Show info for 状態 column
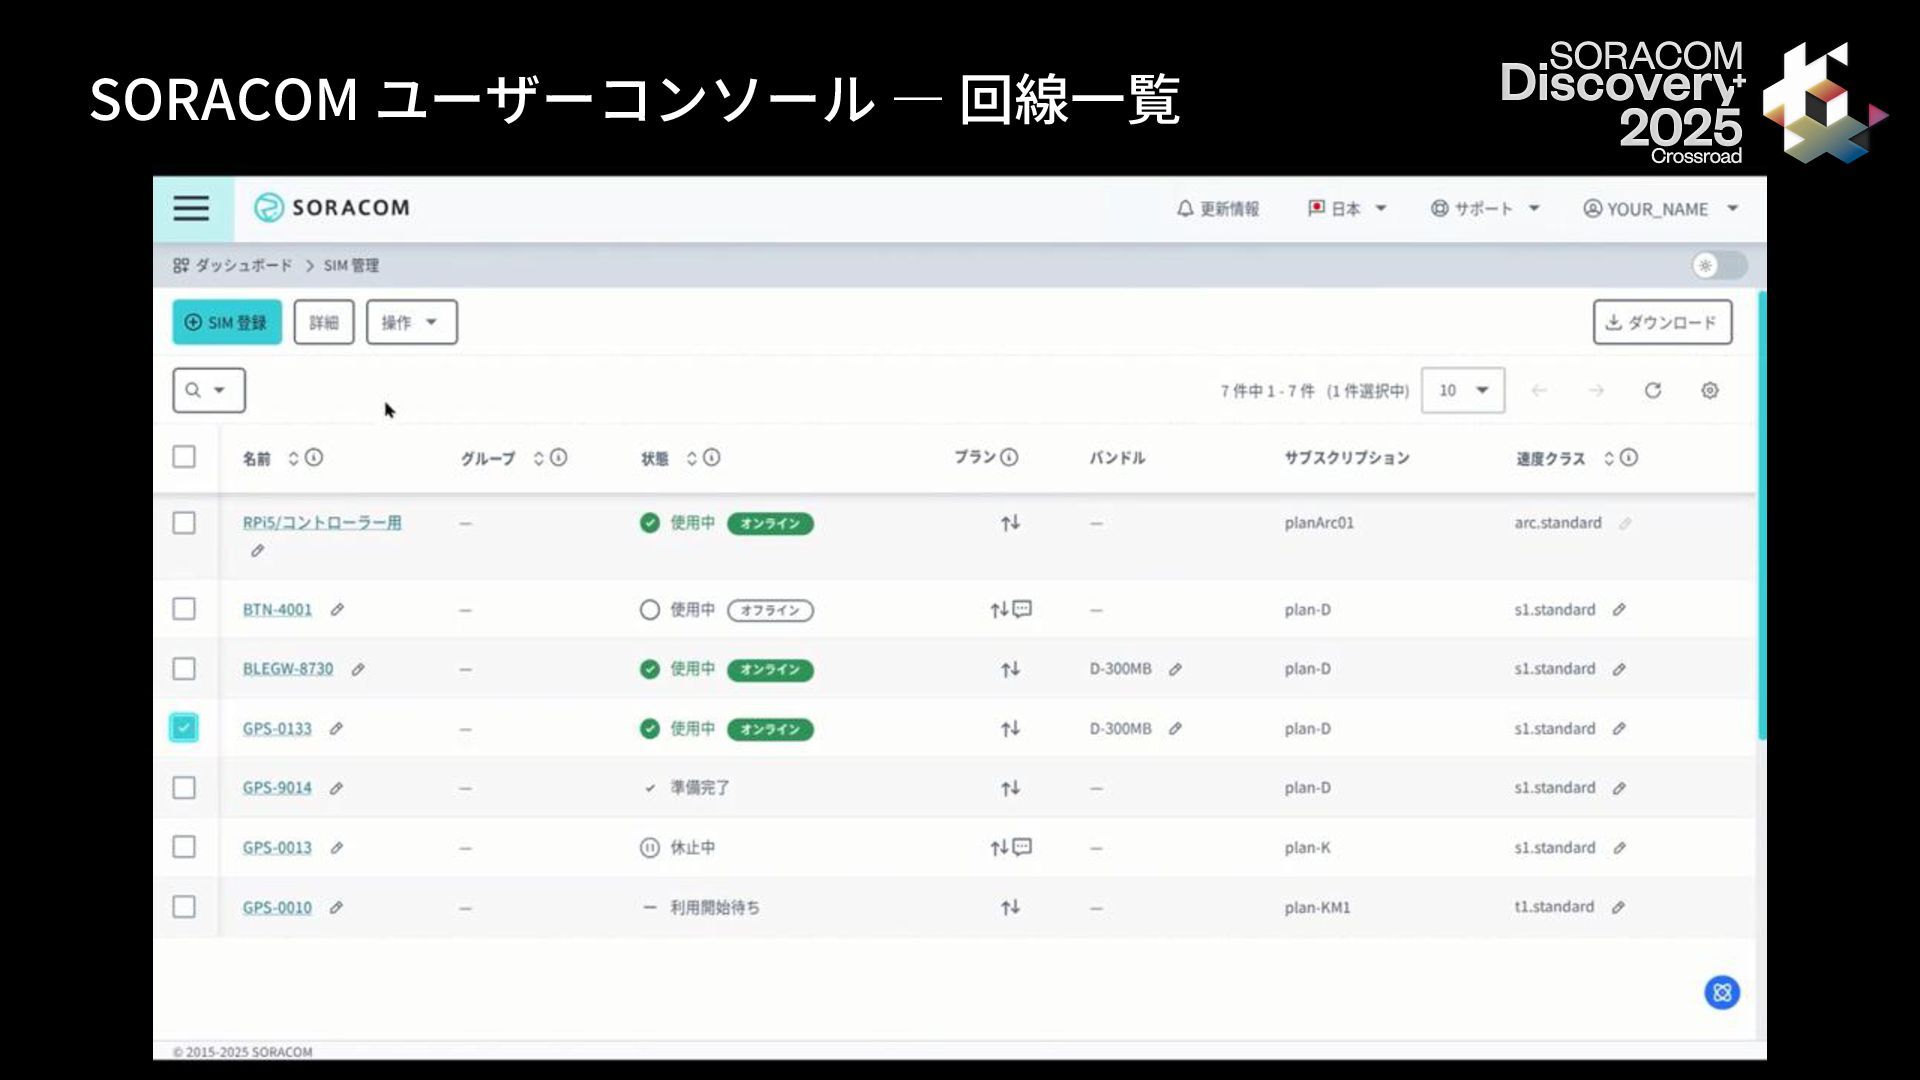Viewport: 1920px width, 1080px height. click(x=712, y=457)
